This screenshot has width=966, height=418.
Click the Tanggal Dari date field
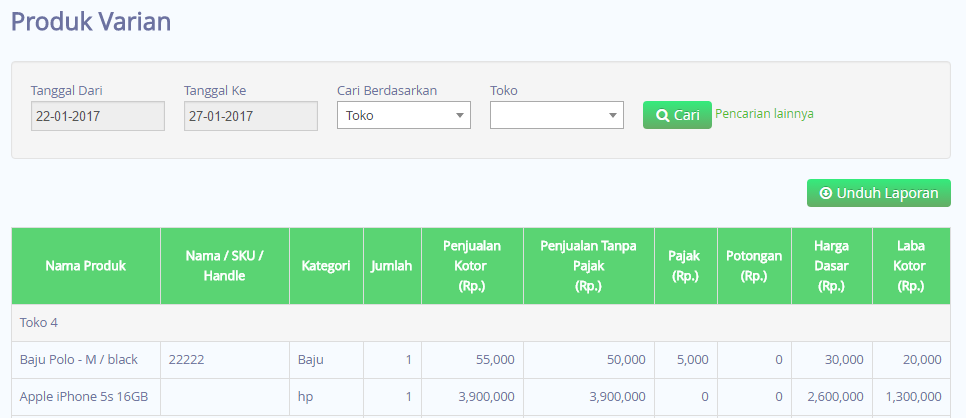click(x=98, y=116)
